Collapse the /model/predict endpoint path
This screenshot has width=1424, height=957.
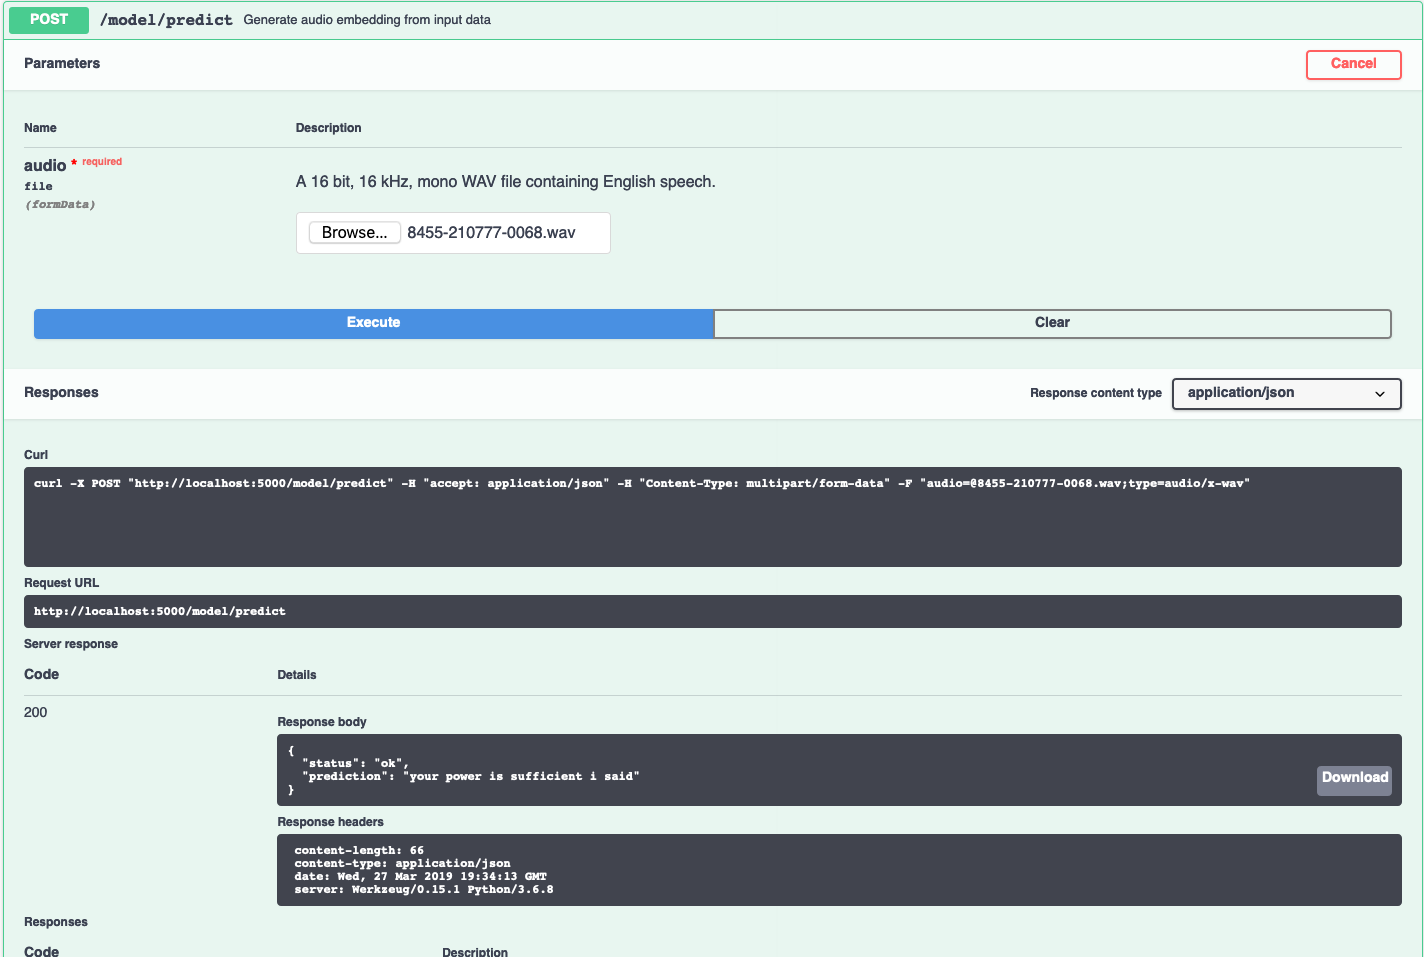(166, 20)
